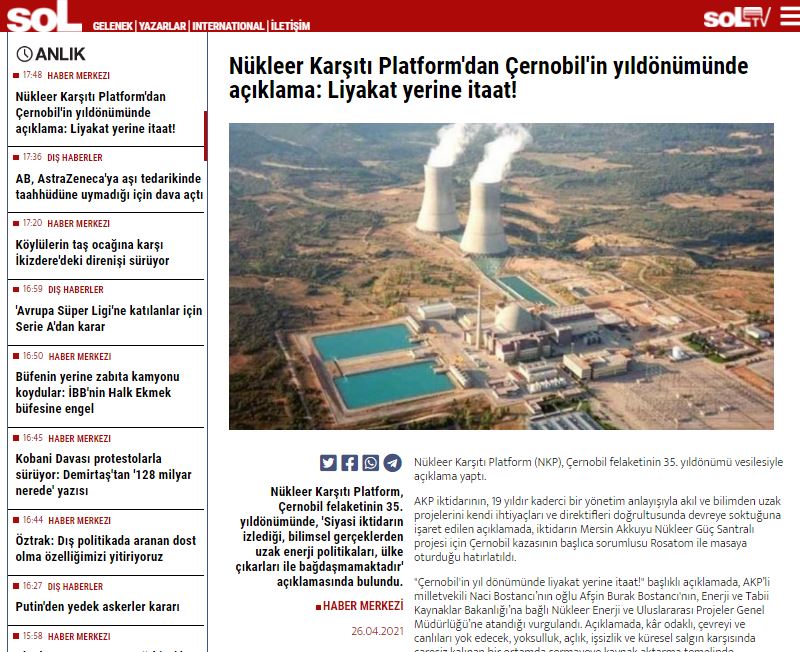
Task: Click the article date 26.04.2021
Action: pyautogui.click(x=377, y=631)
